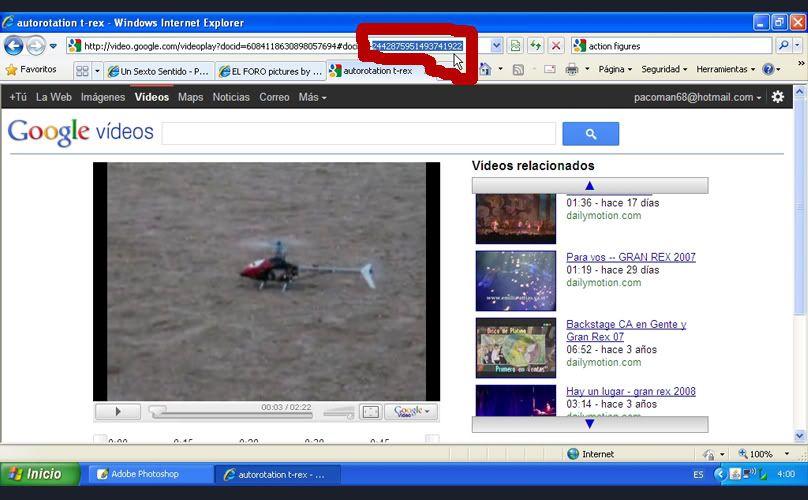Click the blue search magnifier button
Screen dimensions: 808x500
click(591, 134)
